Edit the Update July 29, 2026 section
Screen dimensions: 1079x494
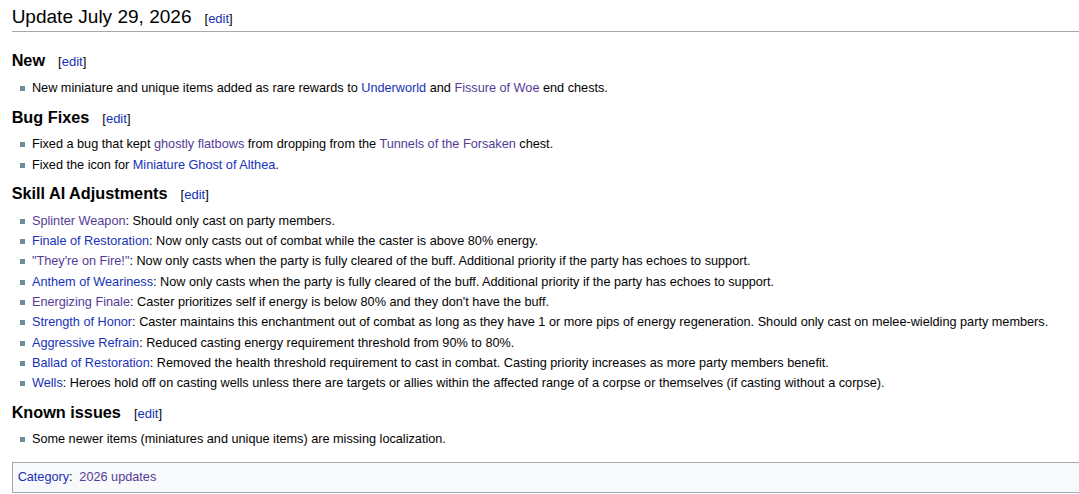pyautogui.click(x=219, y=19)
